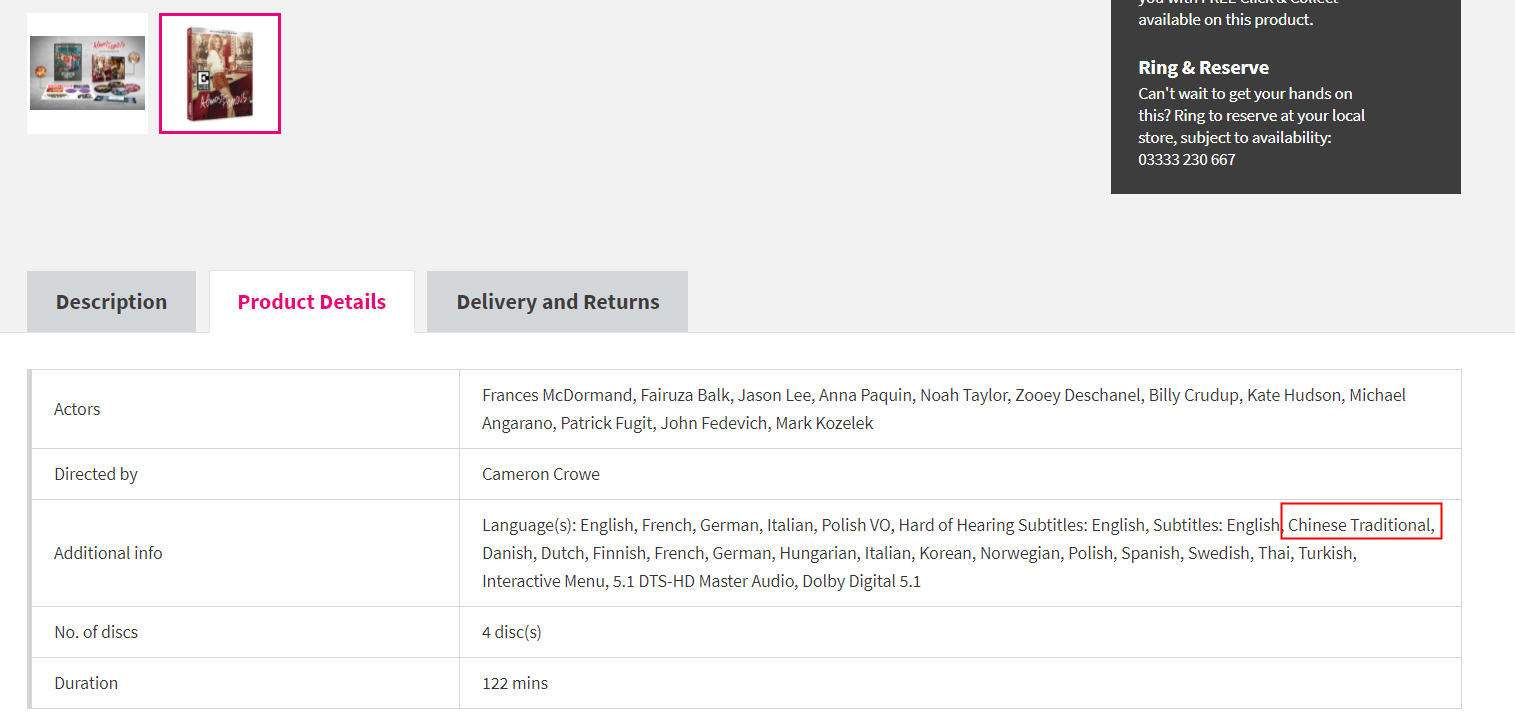Switch to the Product Details tab

coord(312,301)
